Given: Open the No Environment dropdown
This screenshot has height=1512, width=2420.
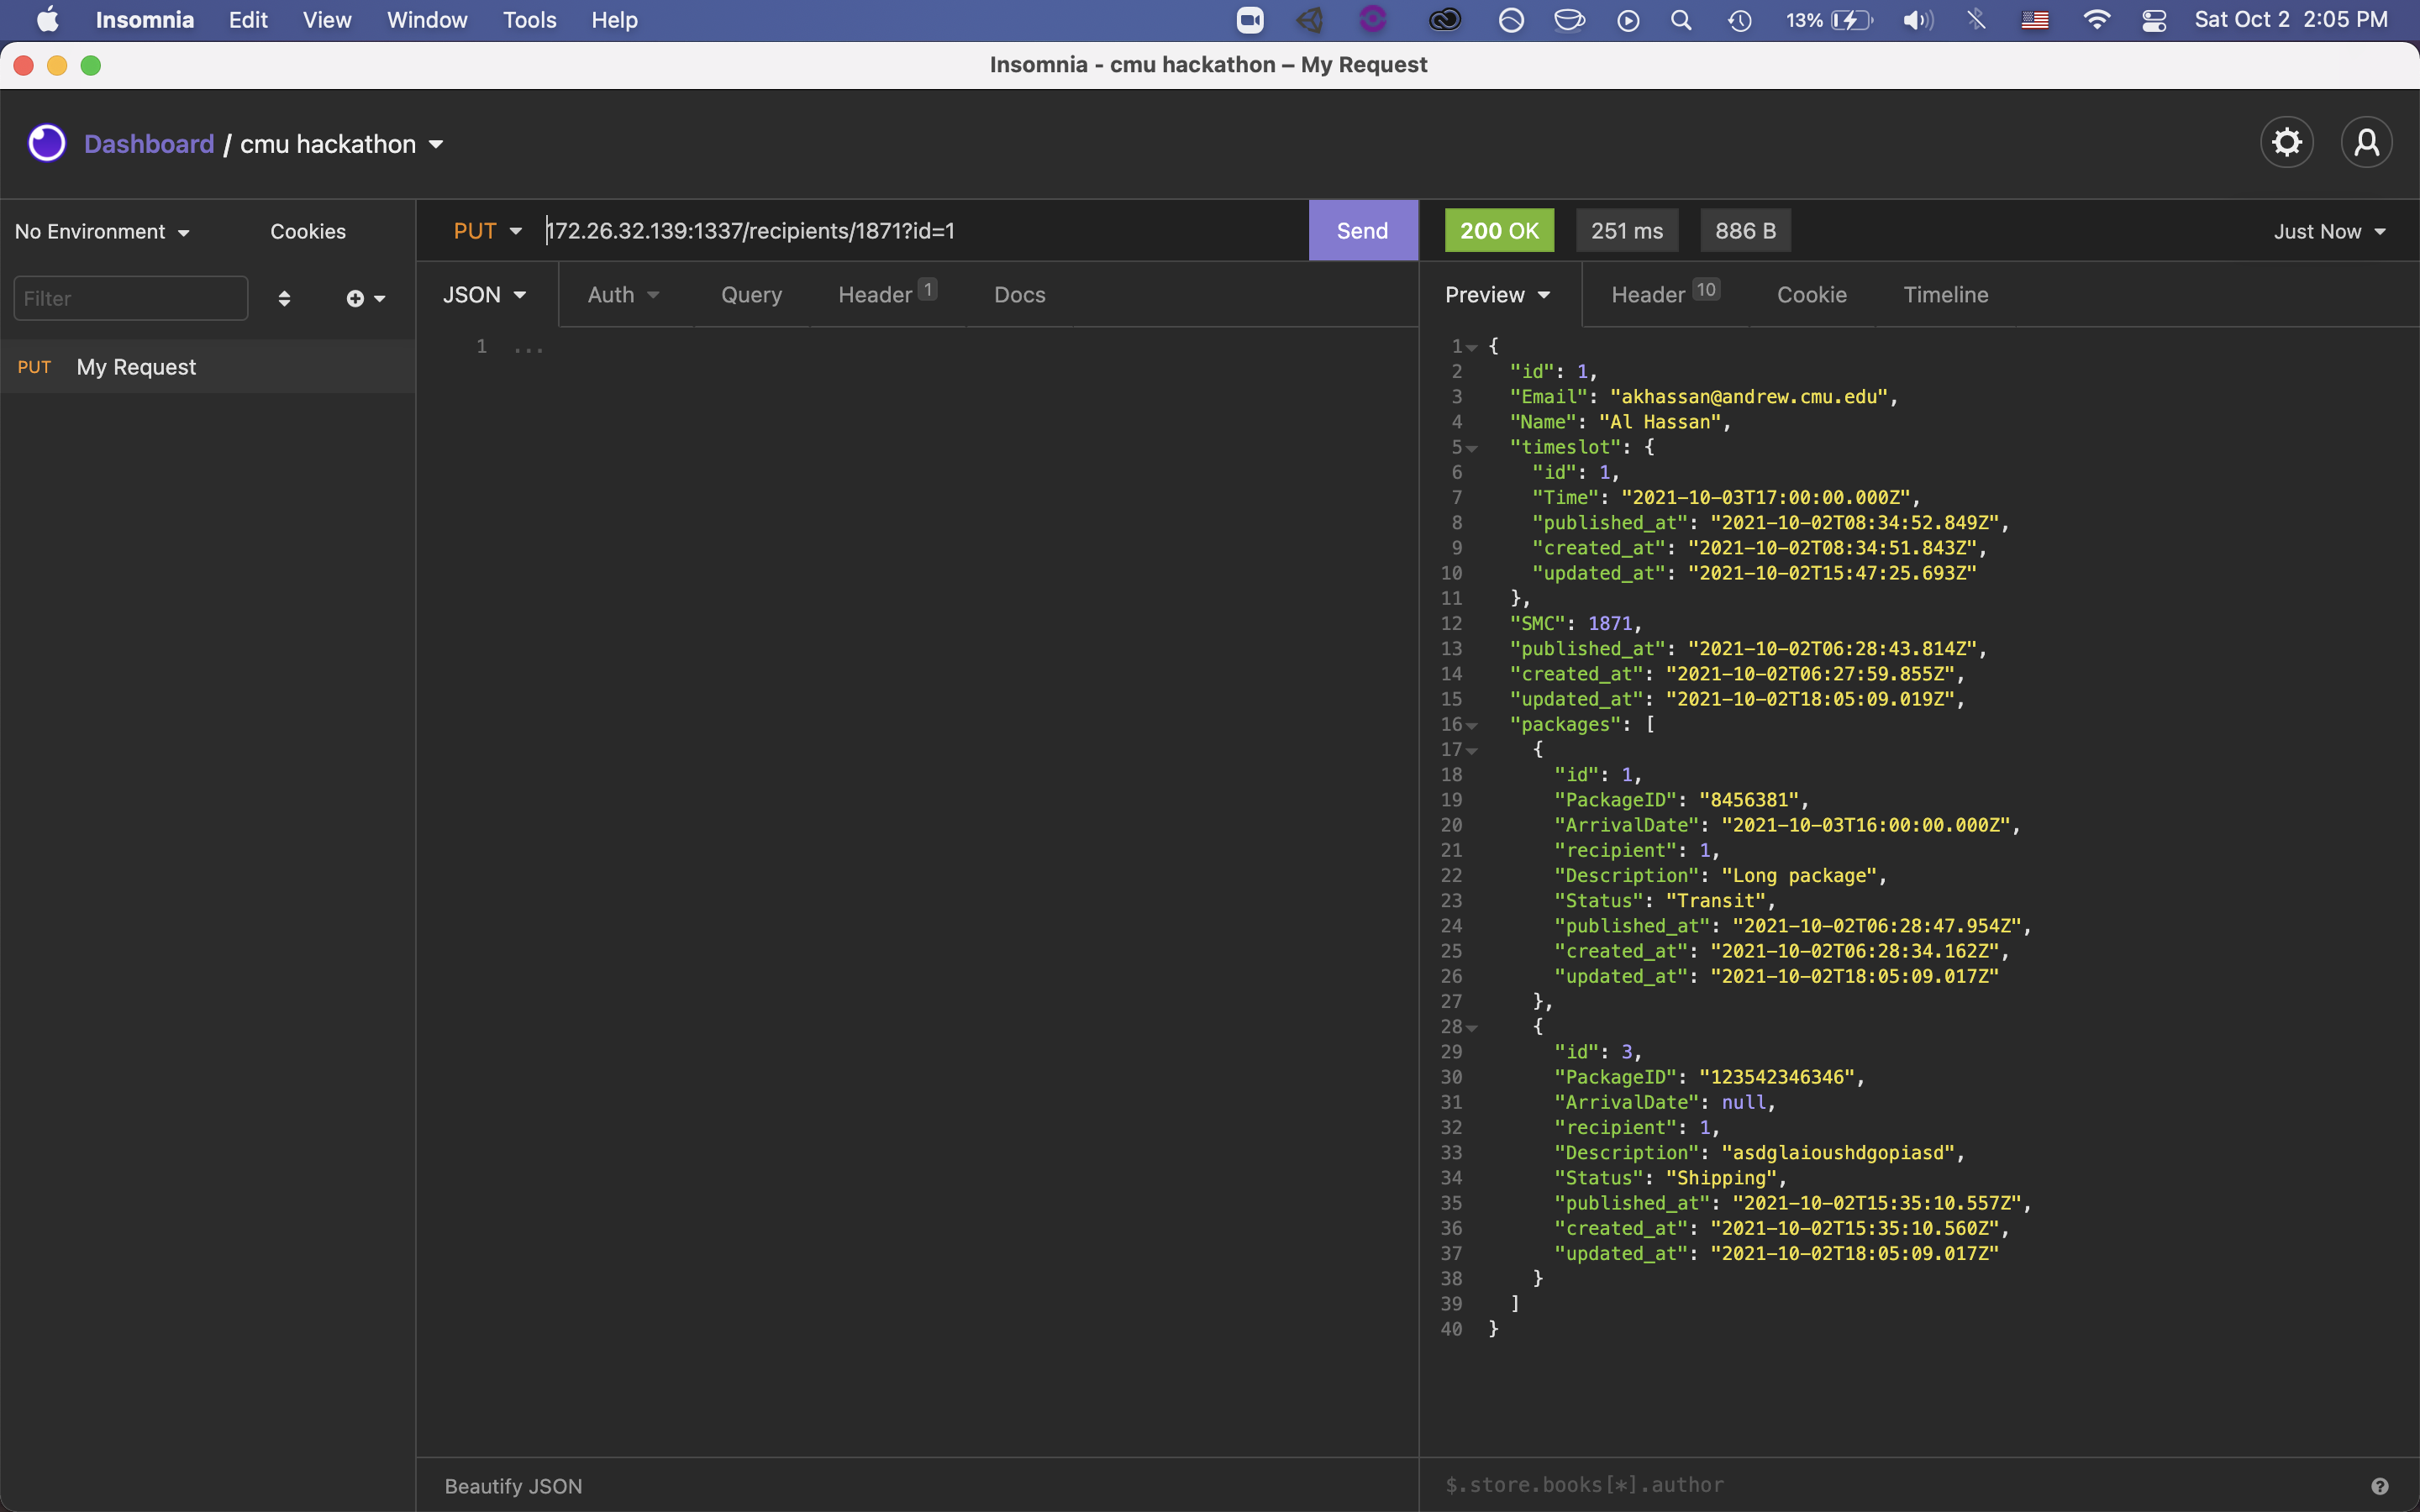Looking at the screenshot, I should [x=102, y=232].
